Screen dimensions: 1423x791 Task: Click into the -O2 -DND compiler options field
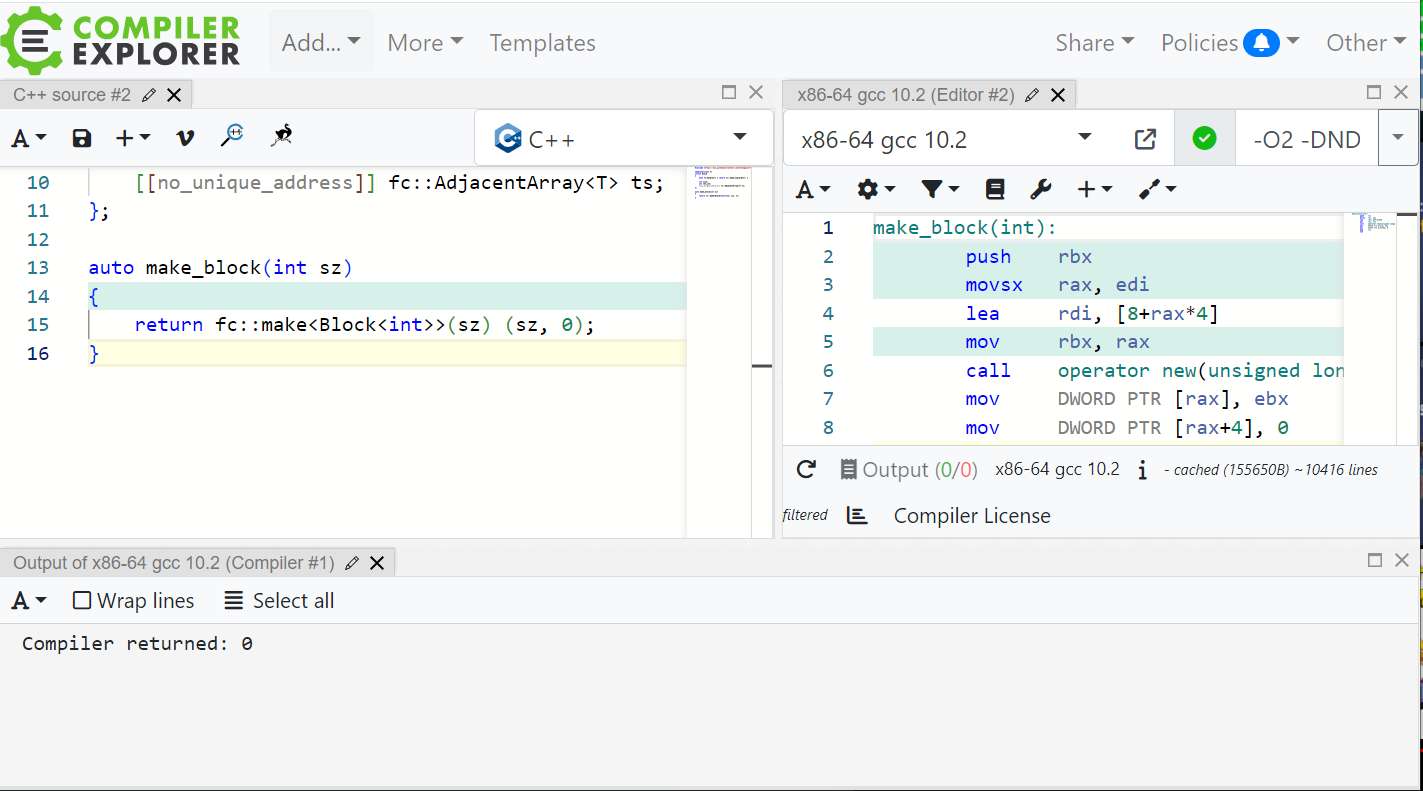[x=1306, y=139]
